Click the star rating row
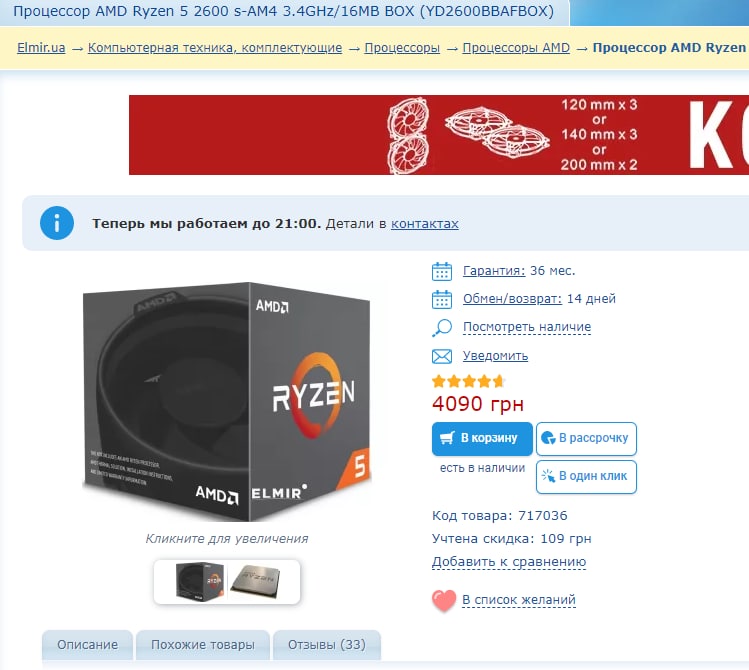749x670 pixels. tap(468, 381)
